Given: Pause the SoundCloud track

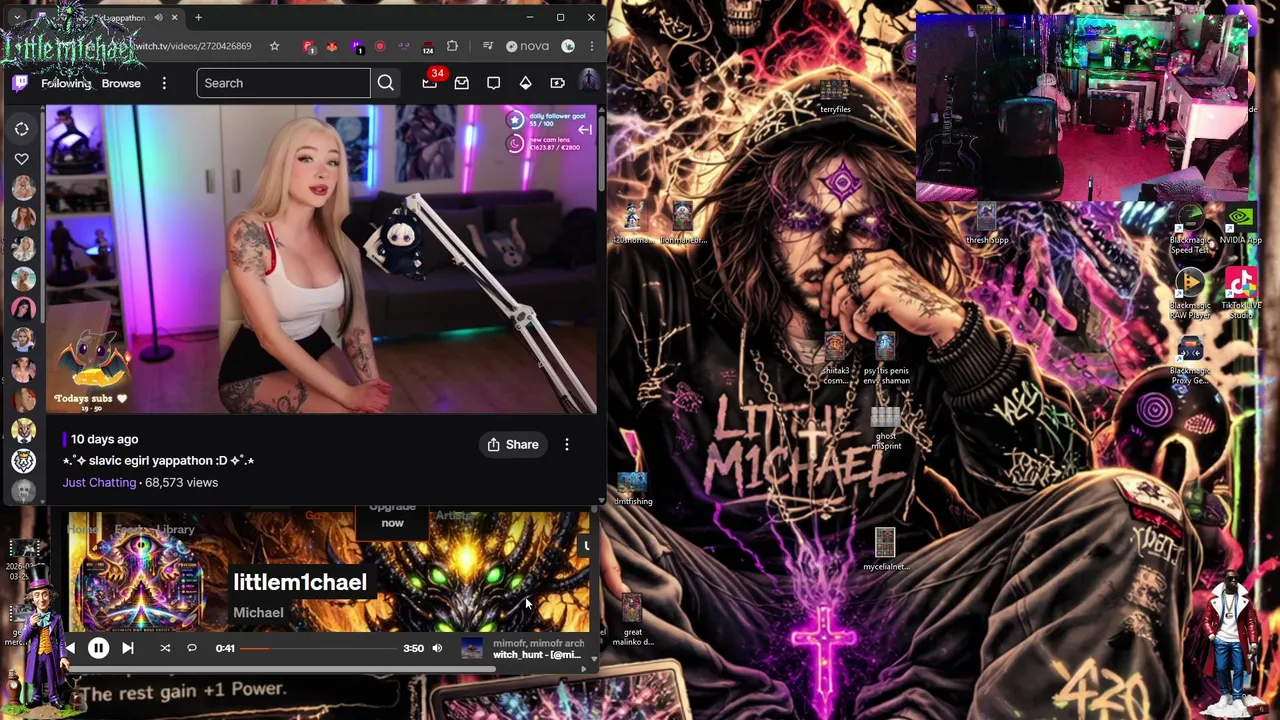Looking at the screenshot, I should [98, 648].
